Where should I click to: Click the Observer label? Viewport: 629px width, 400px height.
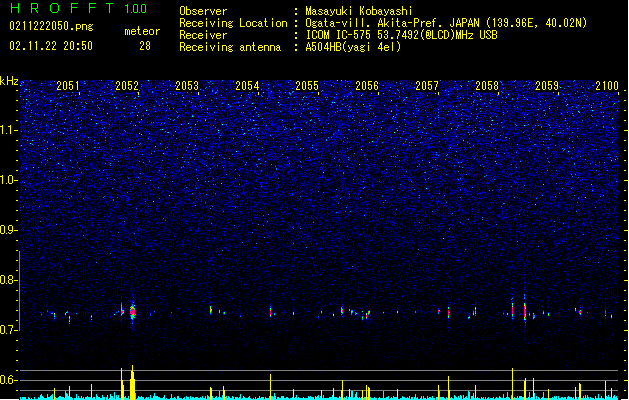pyautogui.click(x=203, y=11)
